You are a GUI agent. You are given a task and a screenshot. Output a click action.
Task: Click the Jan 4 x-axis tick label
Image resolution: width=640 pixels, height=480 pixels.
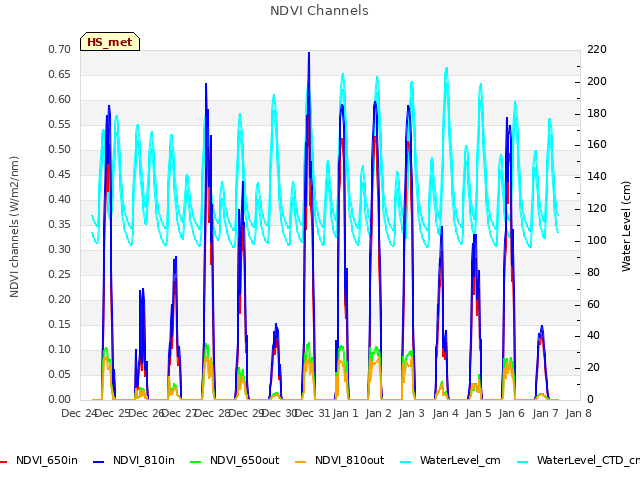(445, 413)
